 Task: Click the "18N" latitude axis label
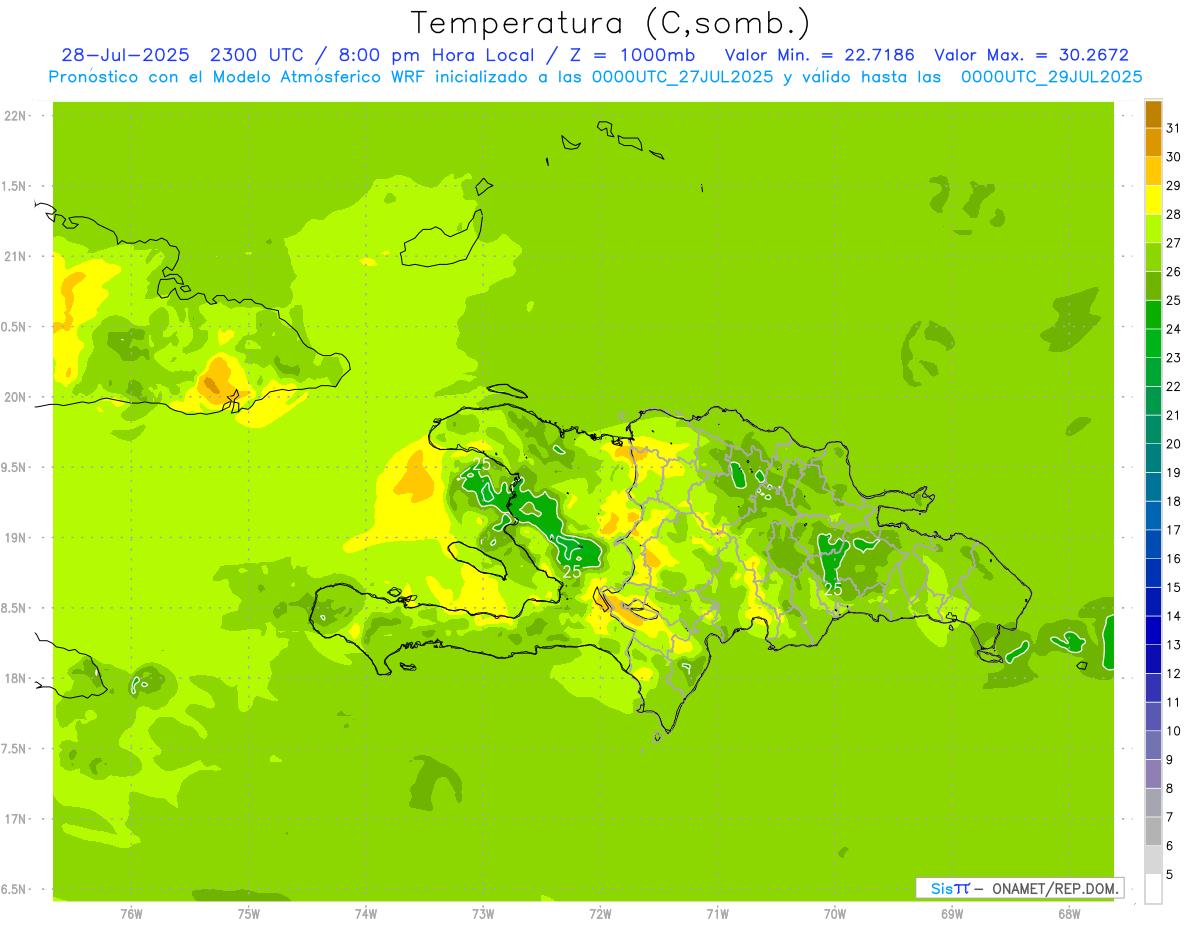click(16, 678)
